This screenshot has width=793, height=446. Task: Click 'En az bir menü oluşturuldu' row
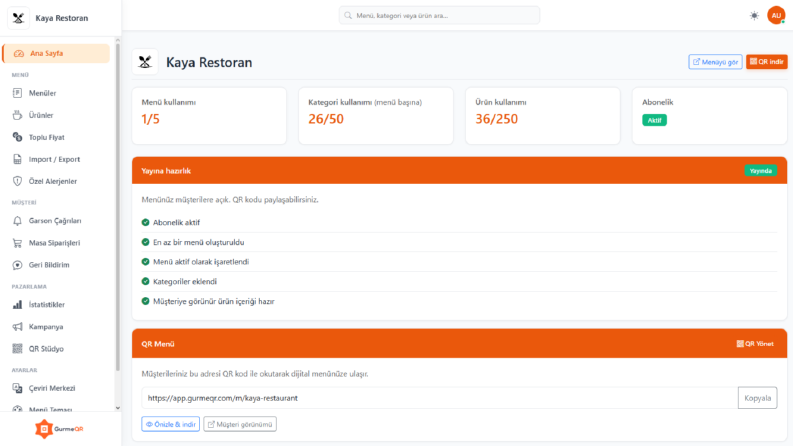coord(459,242)
